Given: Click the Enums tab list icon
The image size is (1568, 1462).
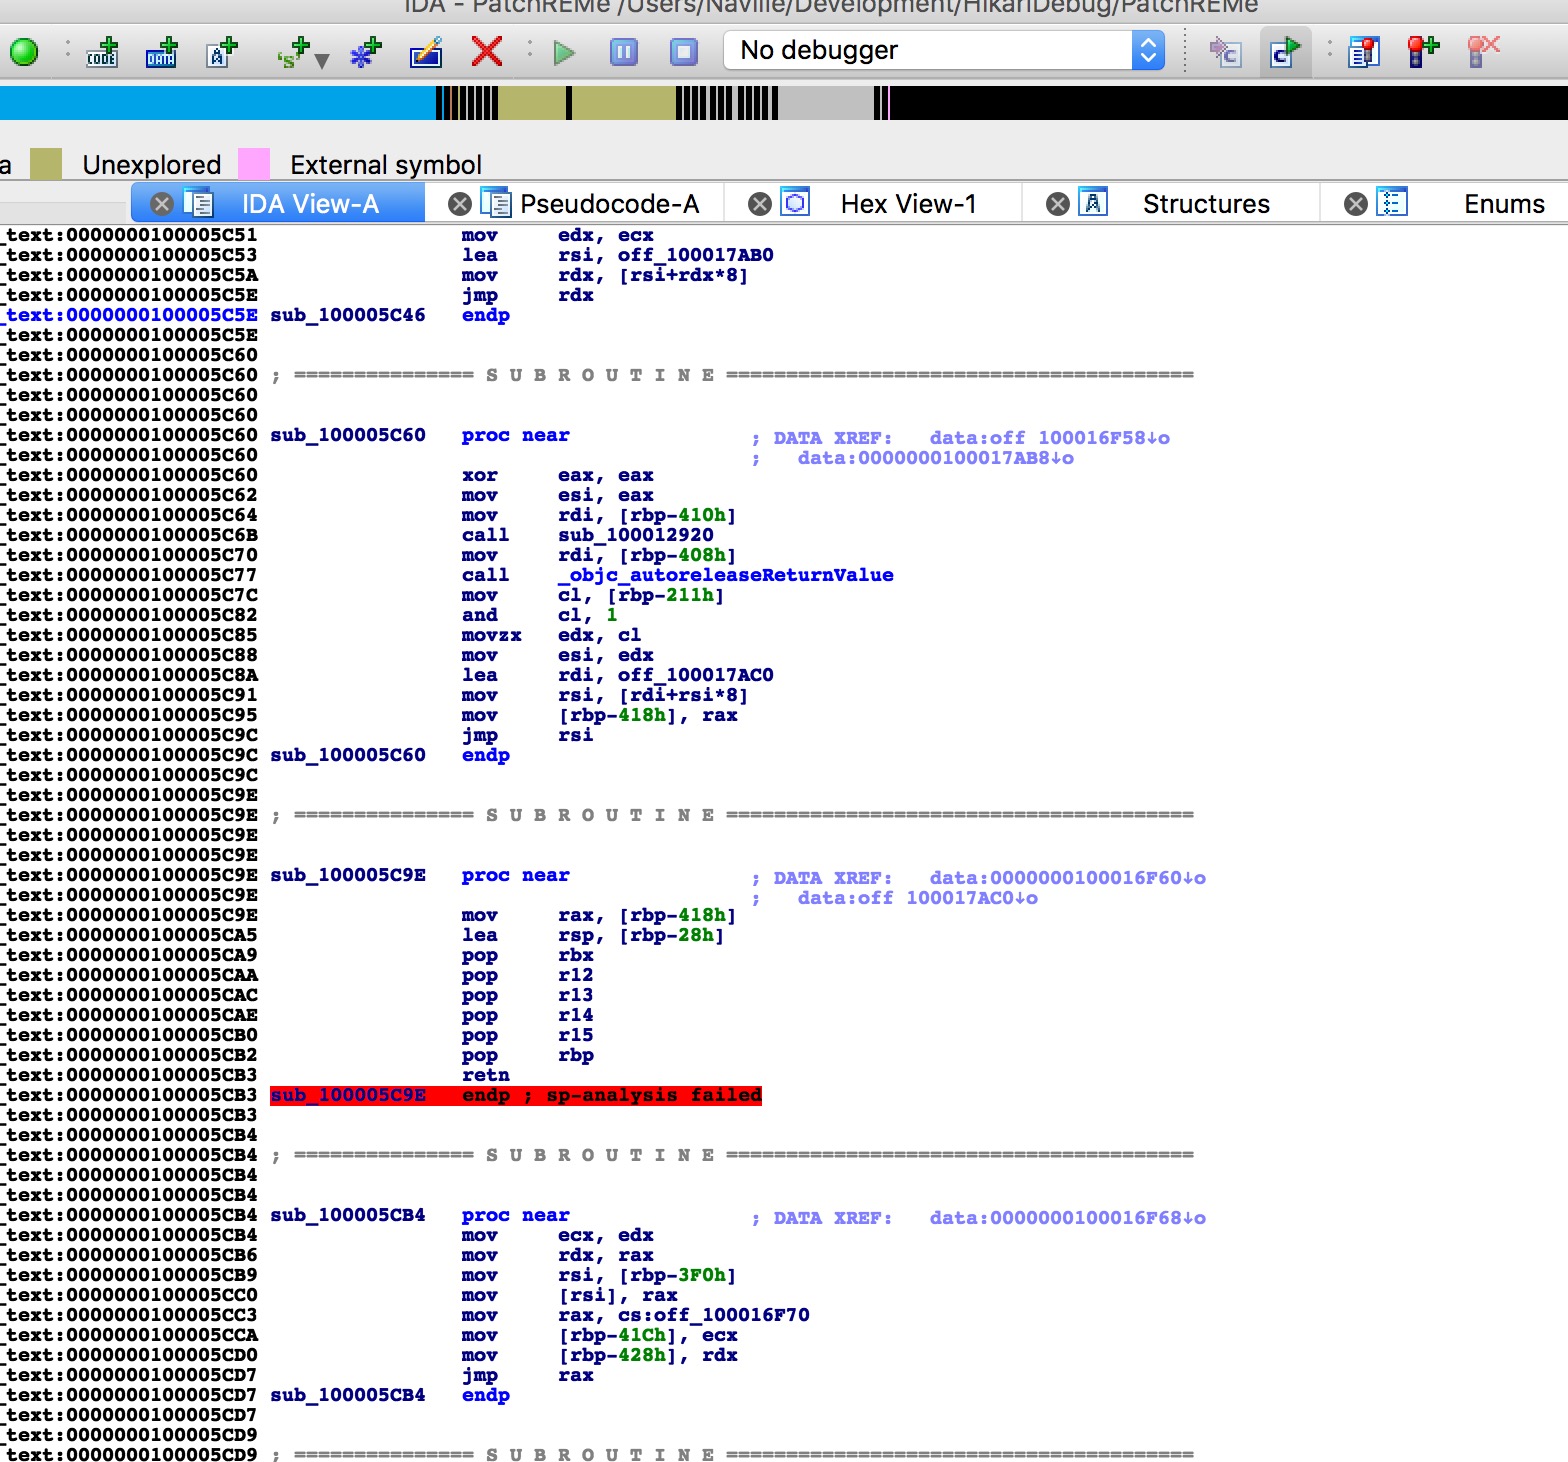Looking at the screenshot, I should pos(1392,202).
